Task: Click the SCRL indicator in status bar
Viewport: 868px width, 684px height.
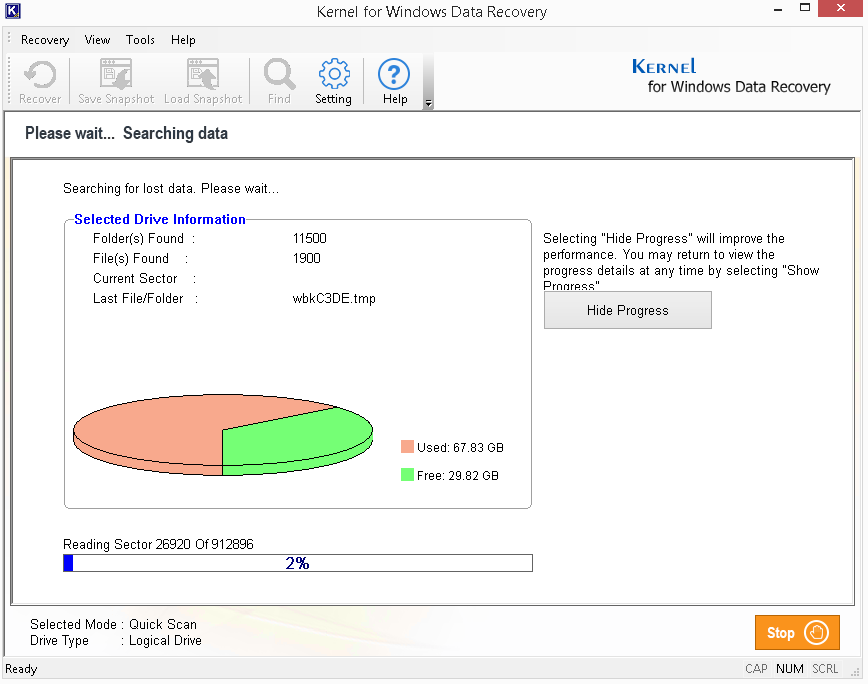Action: click(x=825, y=669)
